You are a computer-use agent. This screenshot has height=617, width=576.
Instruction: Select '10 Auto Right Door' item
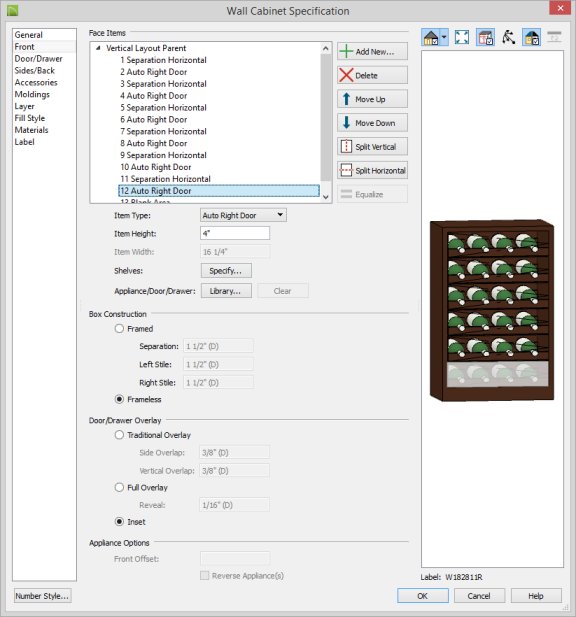click(x=156, y=167)
